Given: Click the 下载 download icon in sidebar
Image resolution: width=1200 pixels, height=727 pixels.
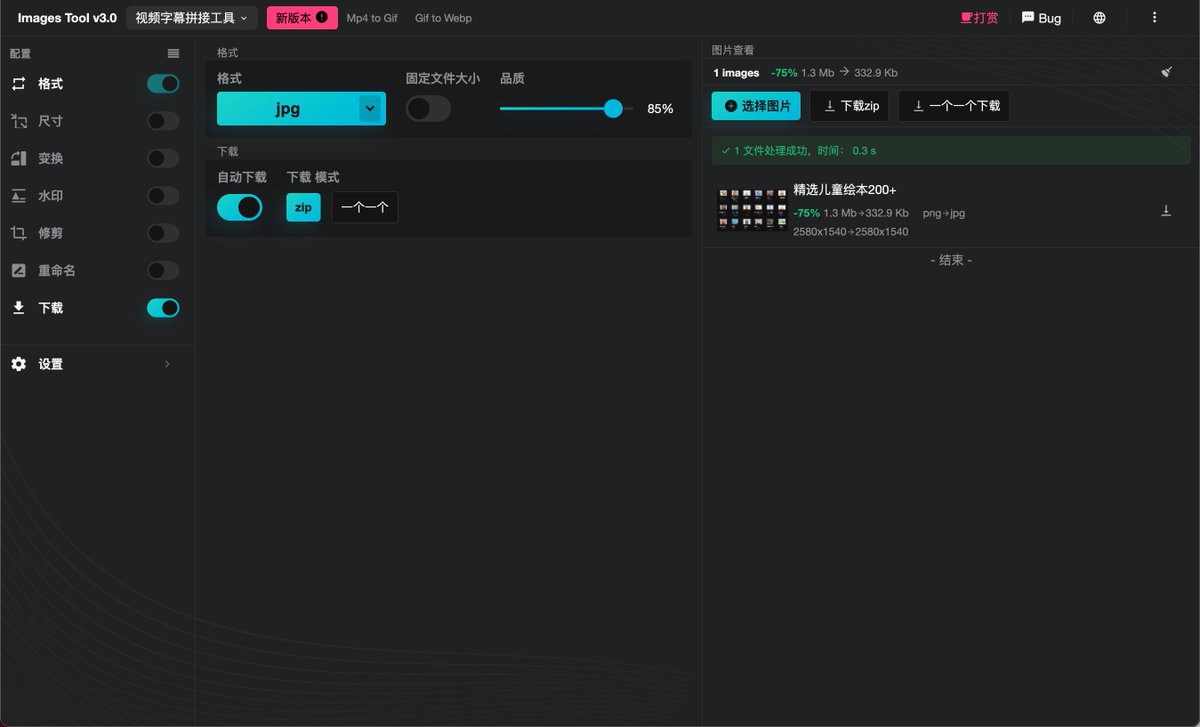Looking at the screenshot, I should 18,308.
